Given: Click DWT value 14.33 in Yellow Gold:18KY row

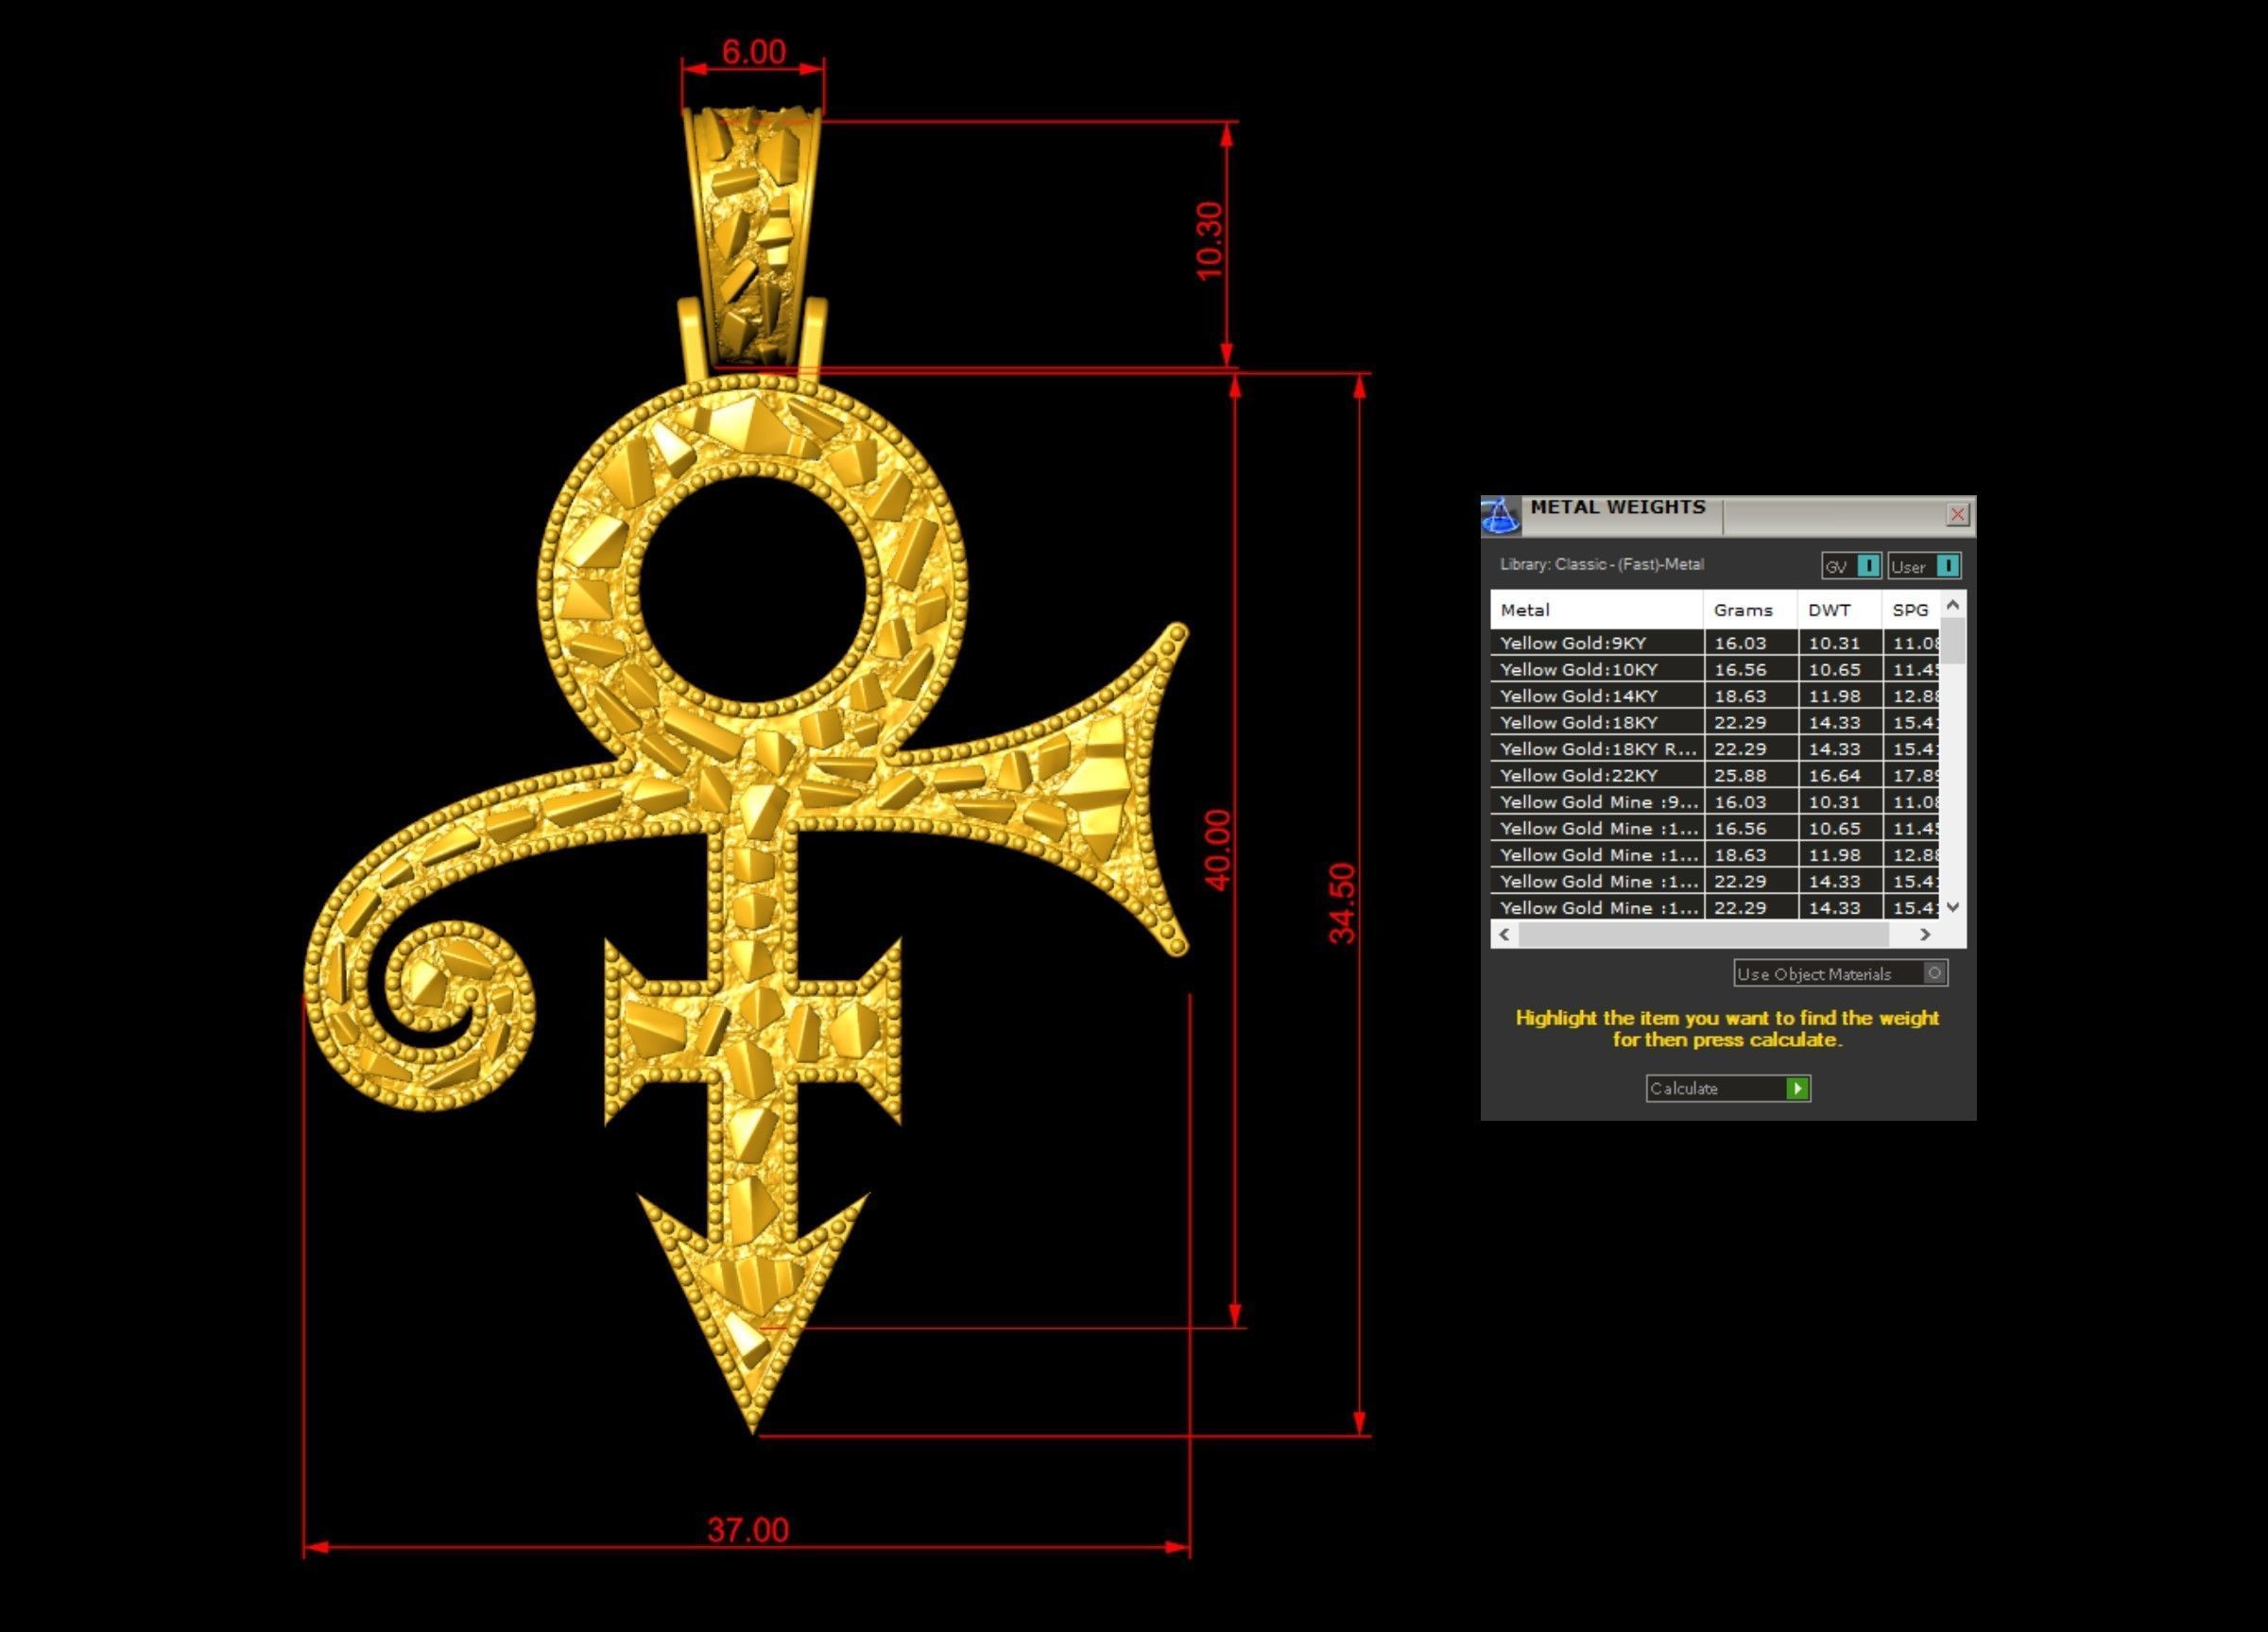Looking at the screenshot, I should 1834,722.
